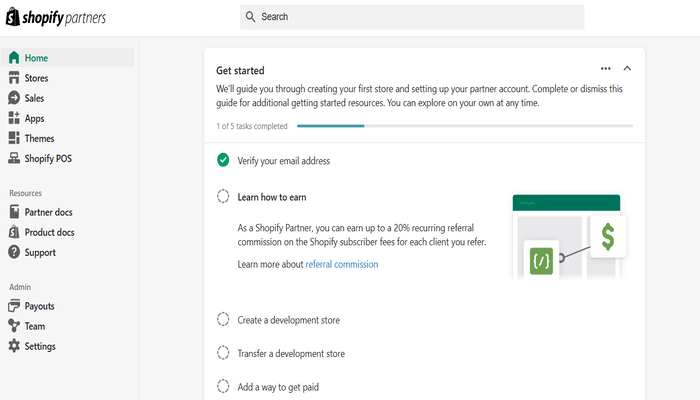This screenshot has width=700, height=400.
Task: Open the Support page
Action: pyautogui.click(x=40, y=252)
